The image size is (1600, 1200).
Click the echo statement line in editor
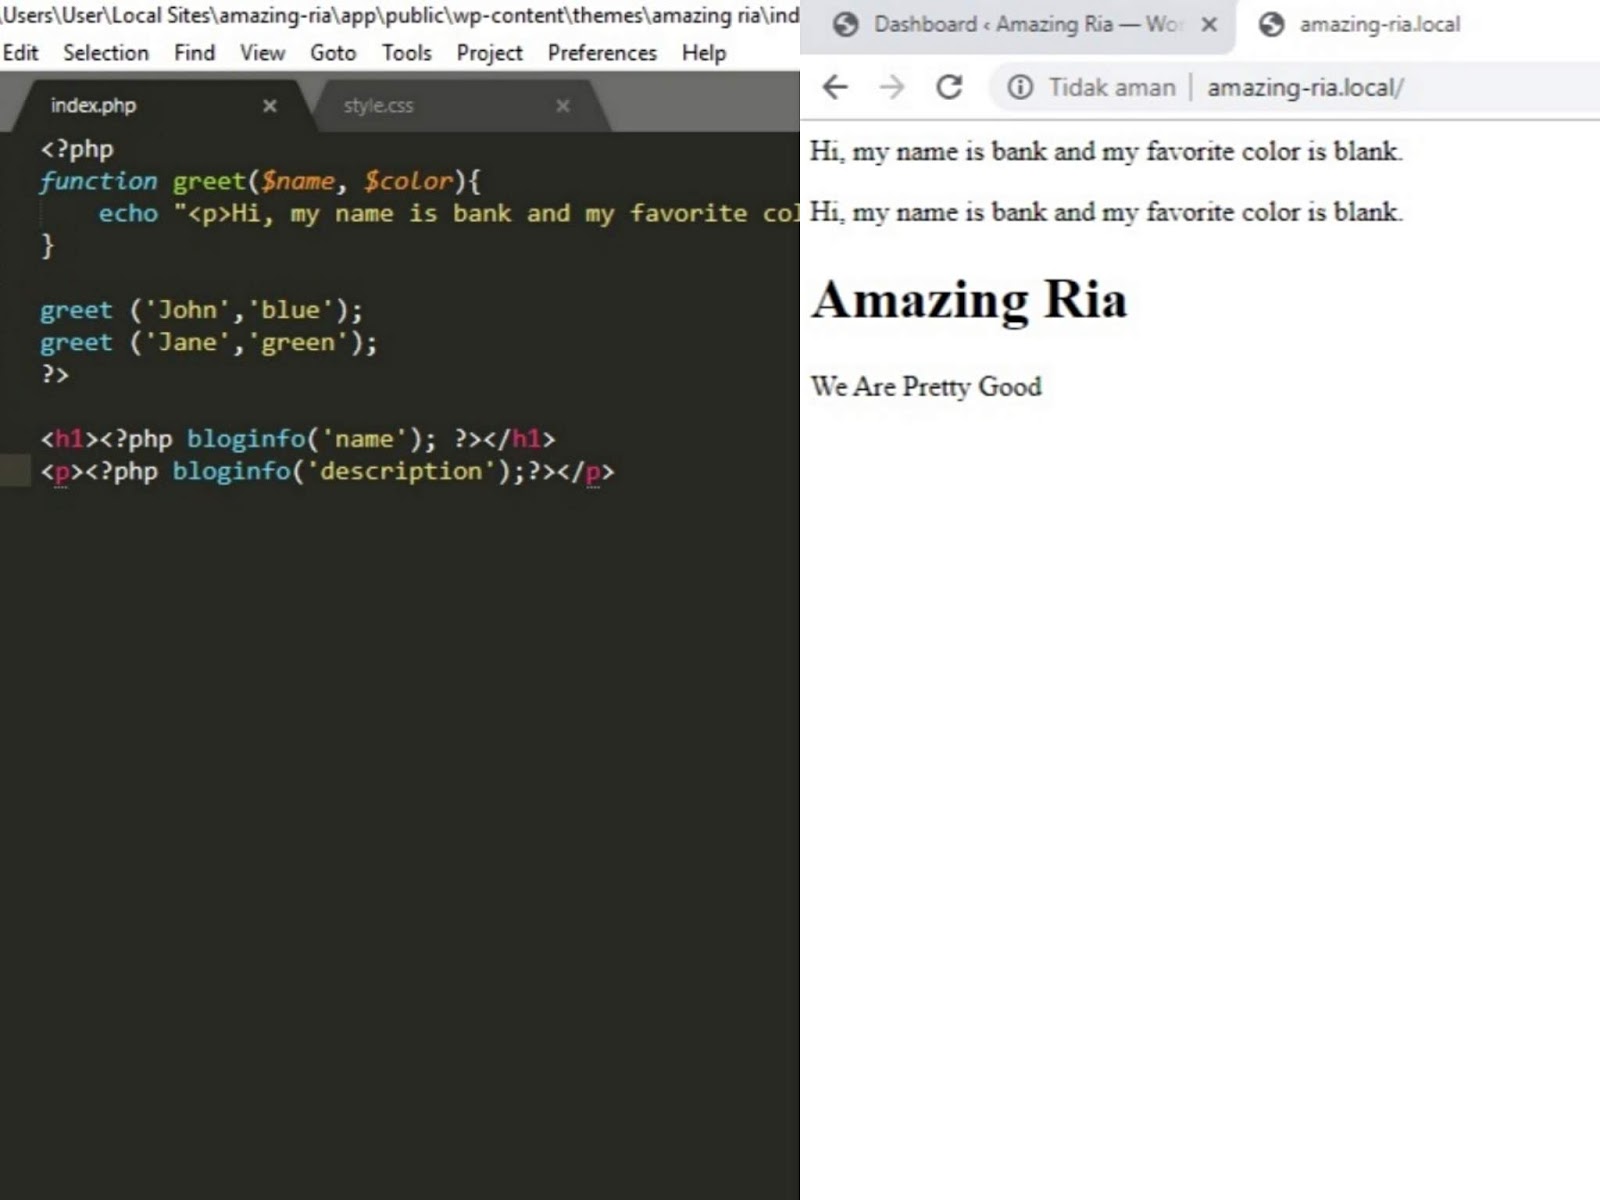coord(448,213)
